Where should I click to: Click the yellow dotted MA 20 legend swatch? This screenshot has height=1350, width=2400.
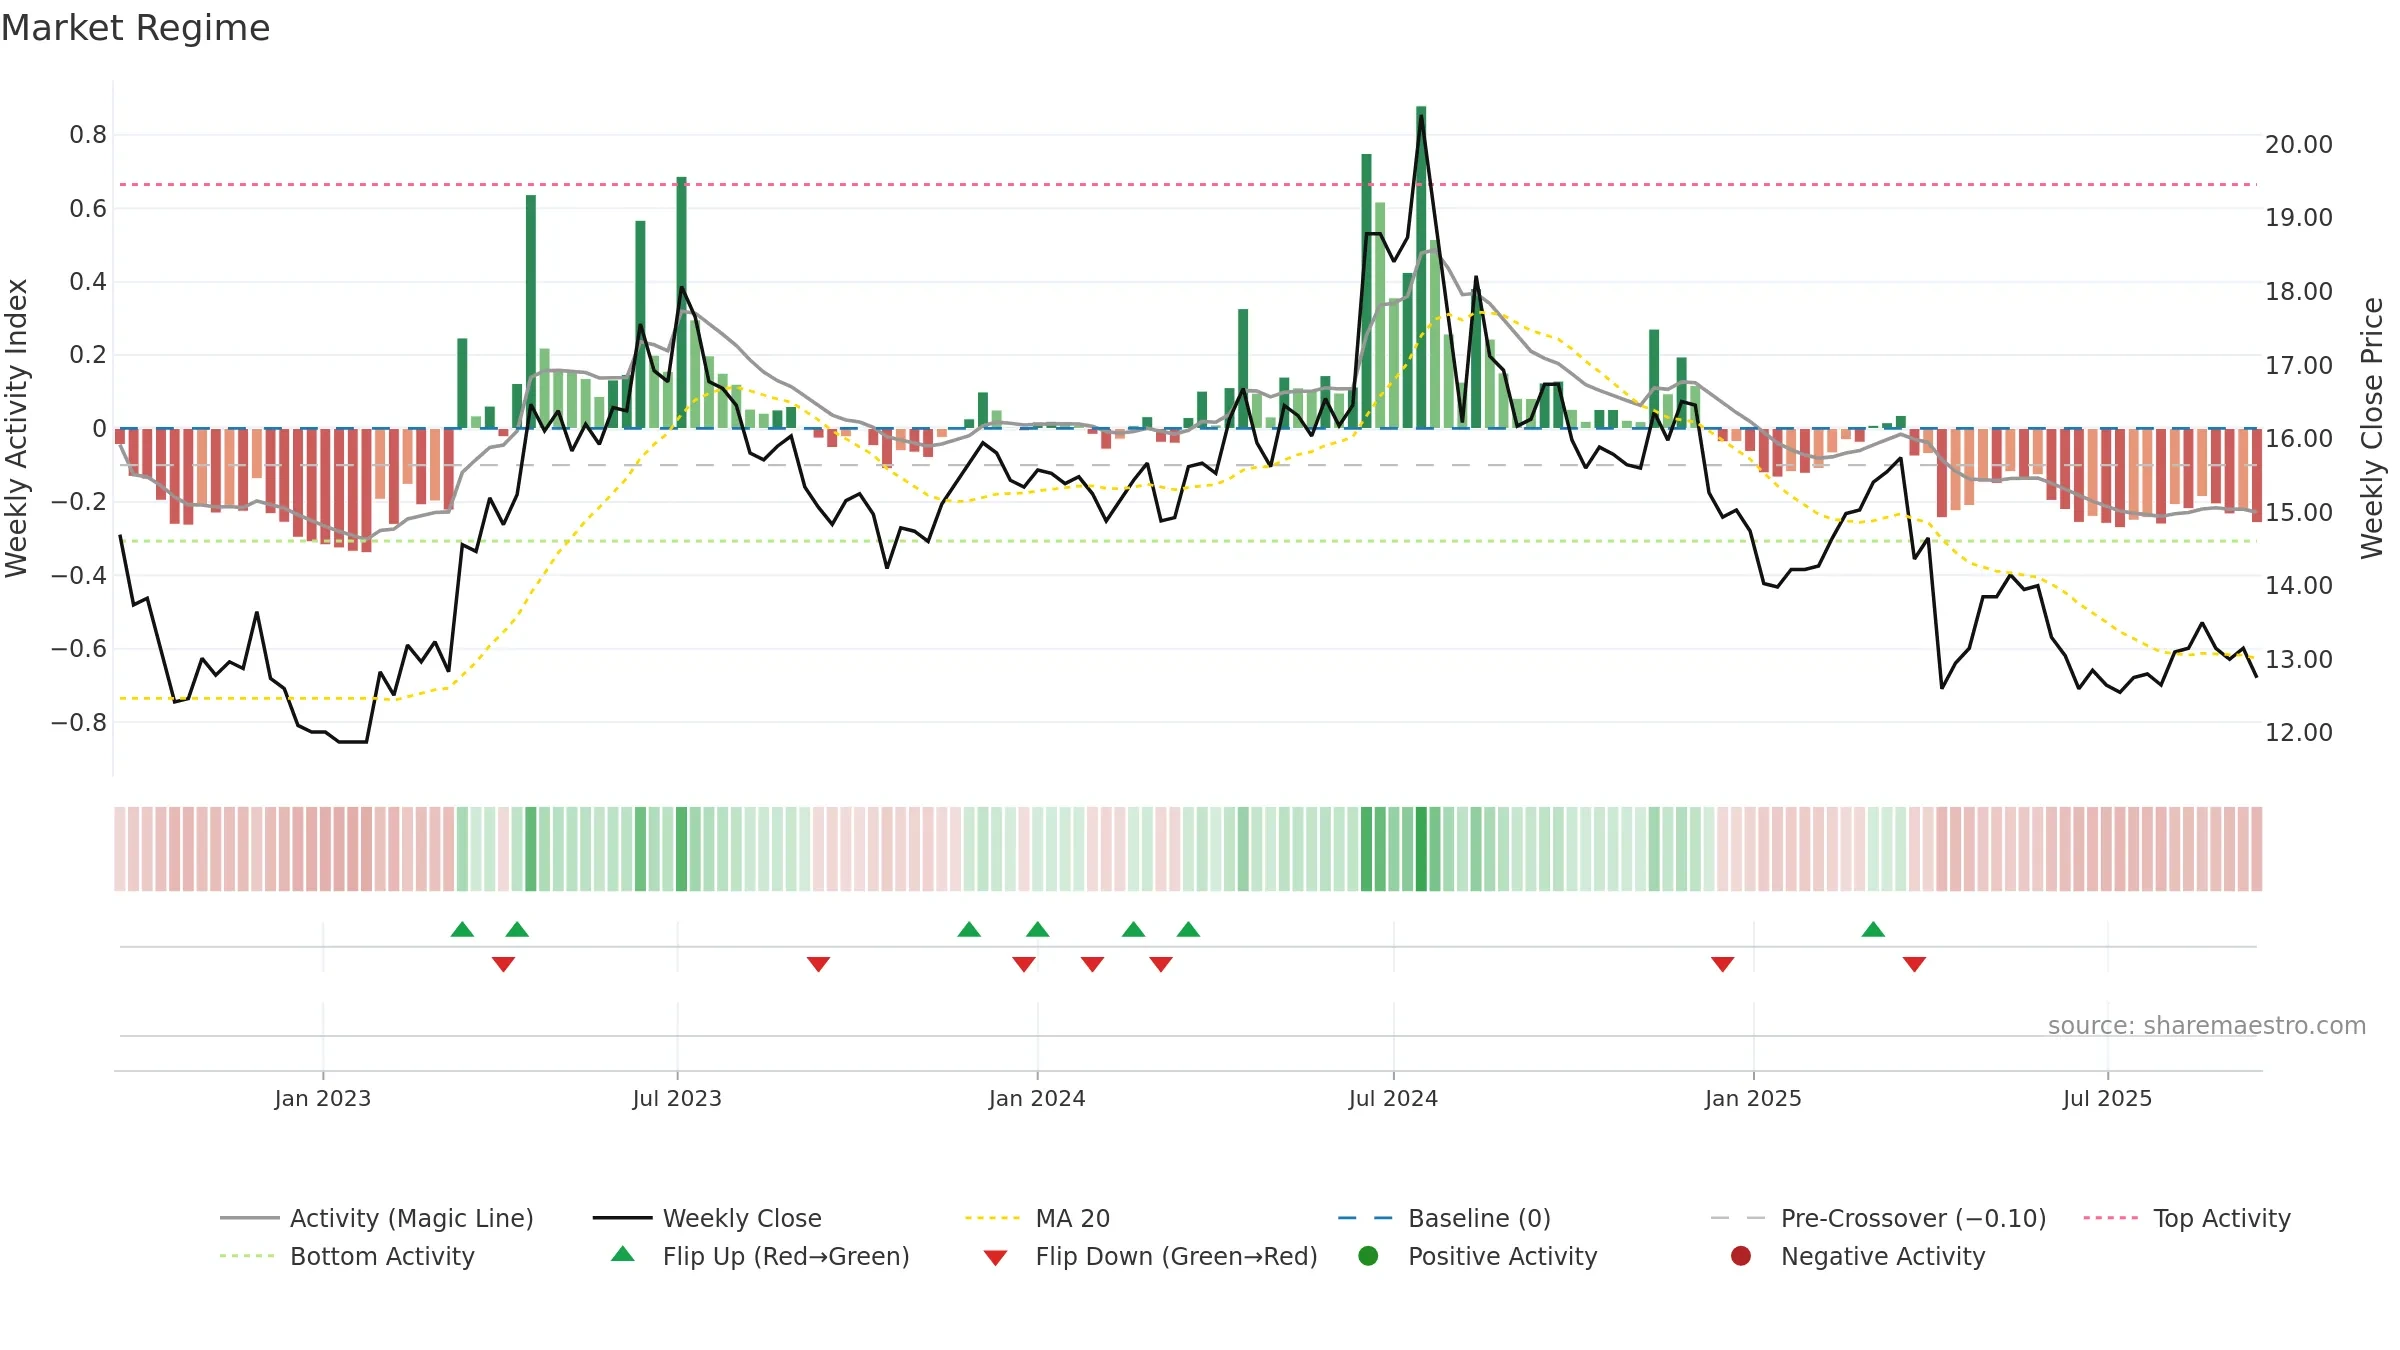(993, 1218)
